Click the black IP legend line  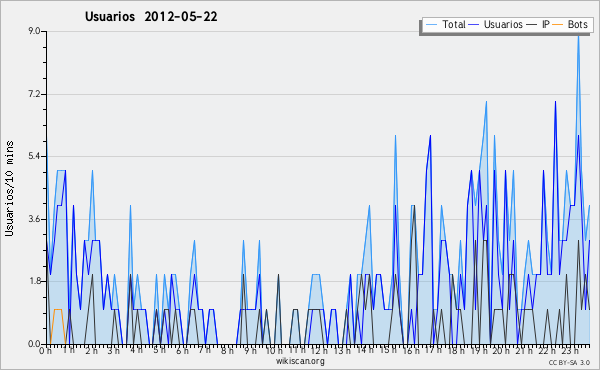[x=532, y=25]
